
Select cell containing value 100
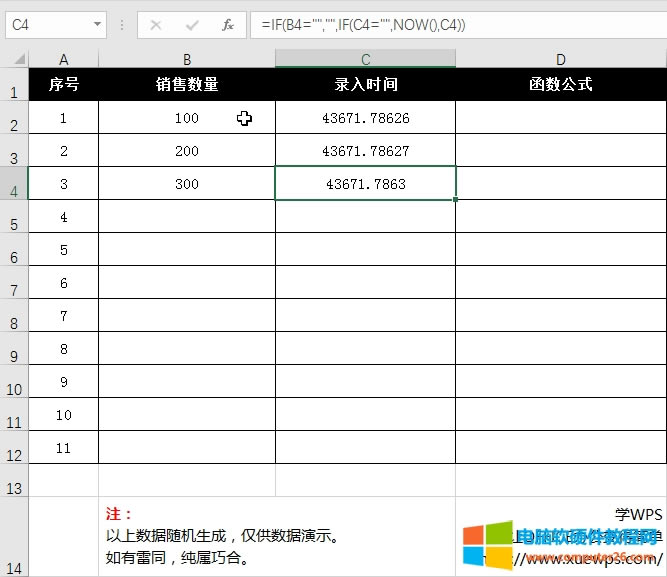tap(187, 118)
